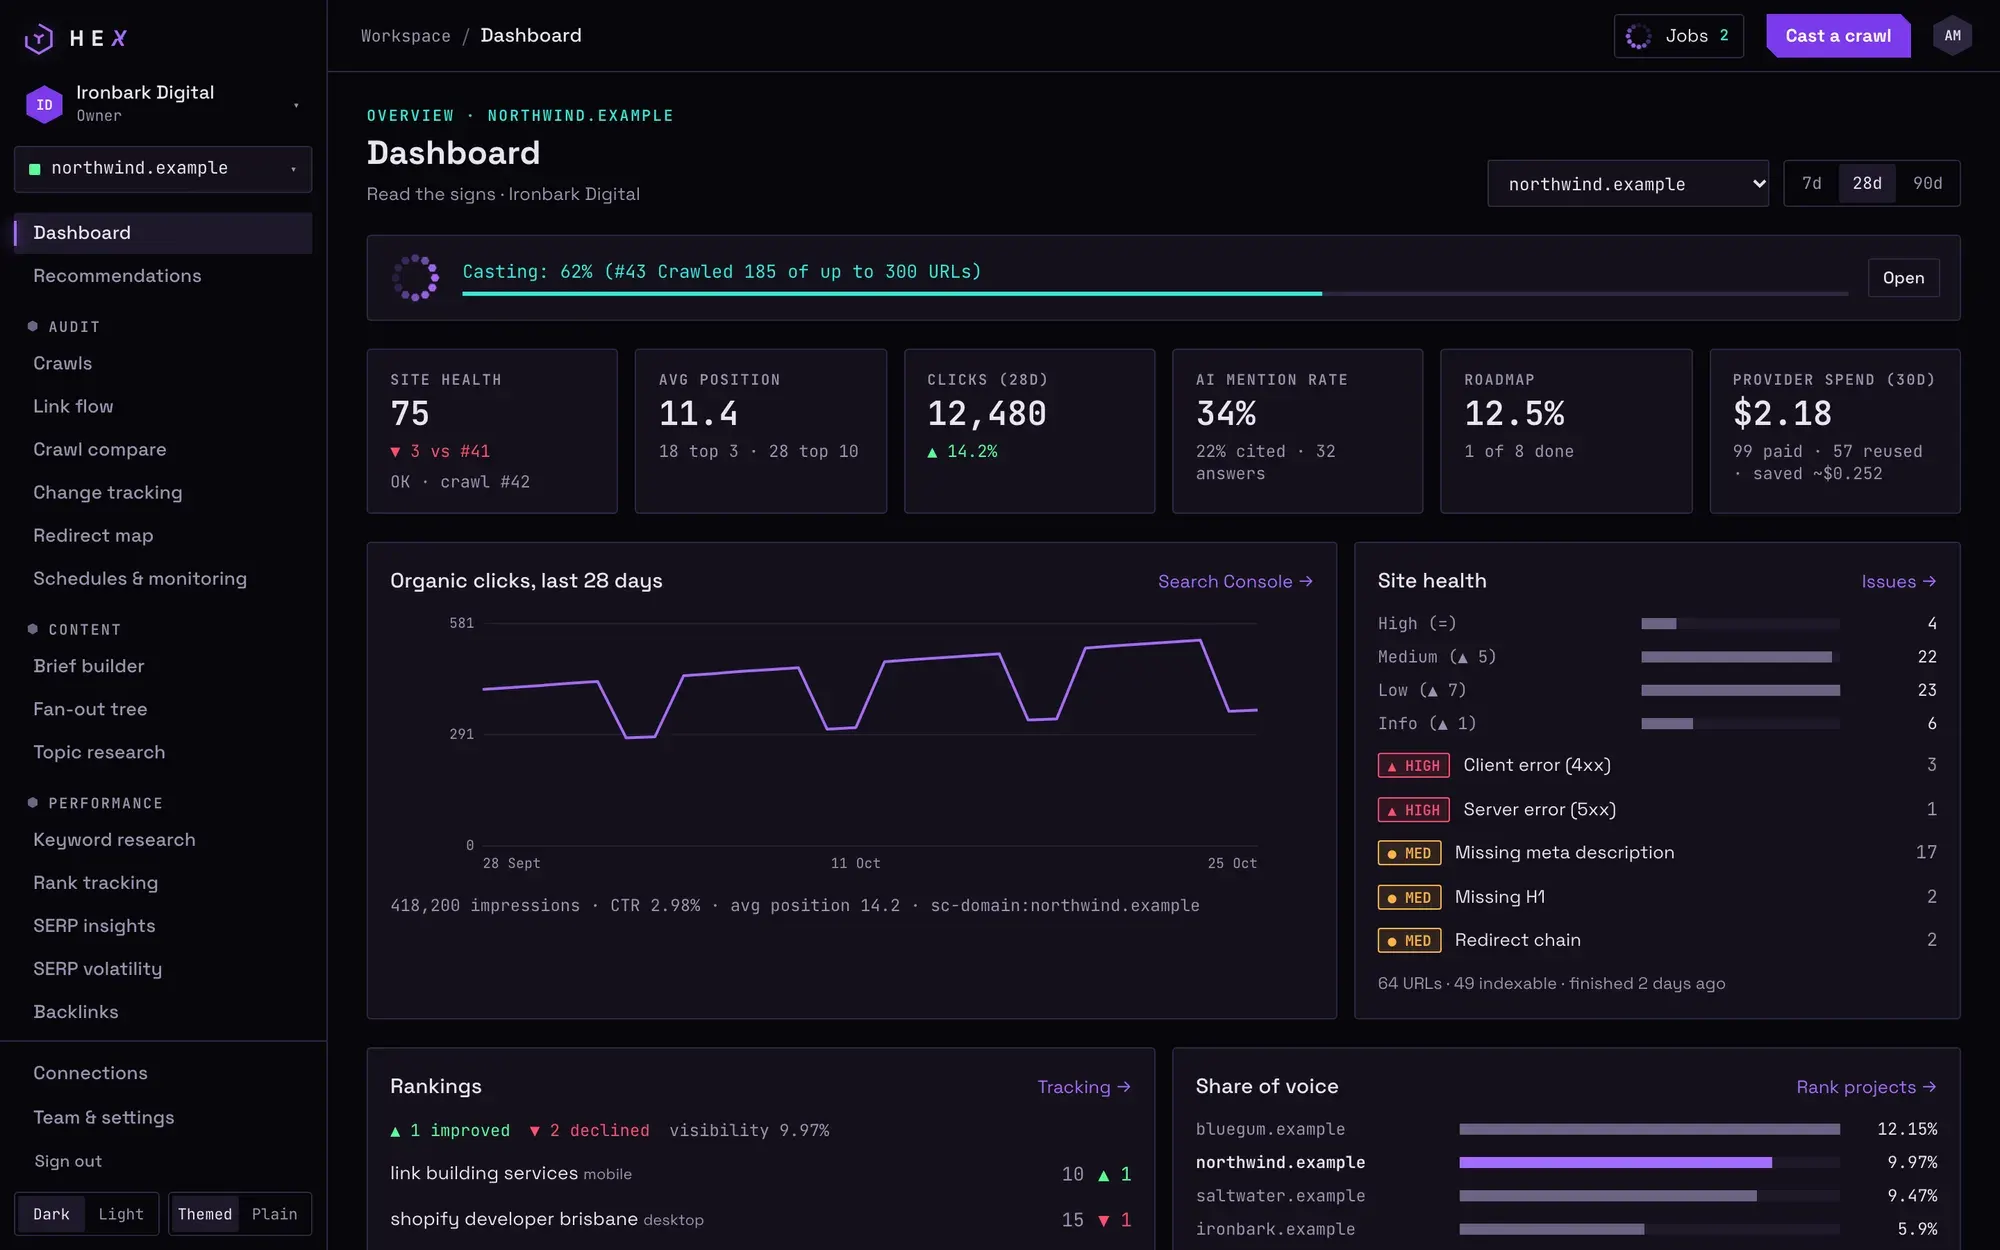The height and width of the screenshot is (1250, 2000).
Task: Click the Missing meta description issue row
Action: pos(1657,853)
